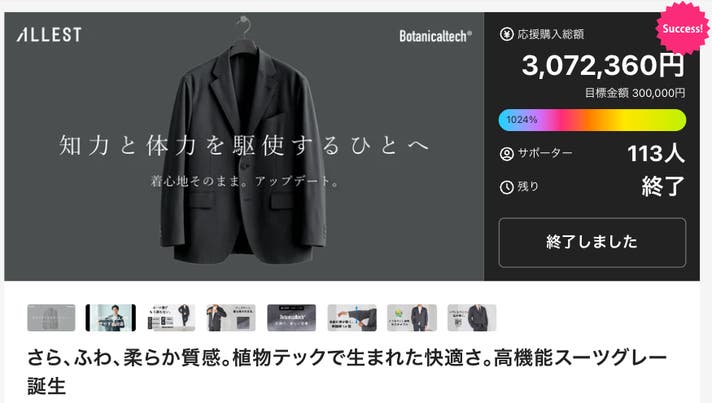Select the dark Botanicaltech banner thumbnail
Image resolution: width=712 pixels, height=403 pixels.
(x=292, y=318)
